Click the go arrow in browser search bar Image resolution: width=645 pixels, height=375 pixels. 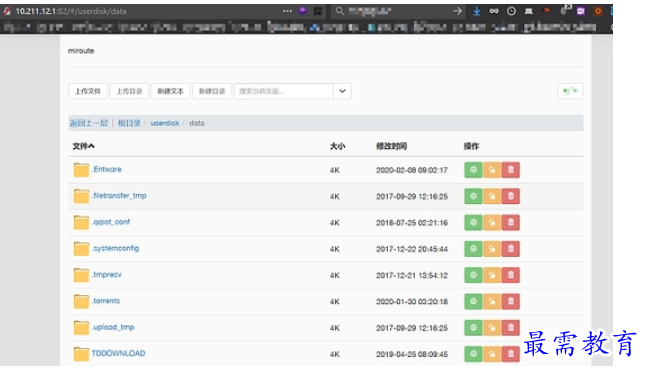[457, 11]
